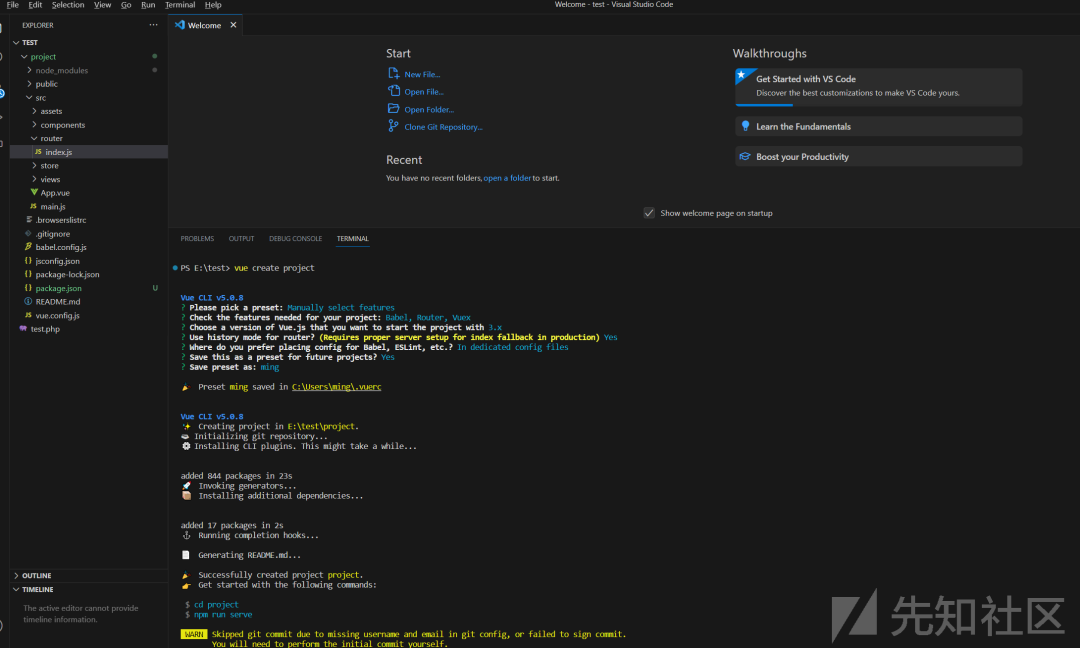This screenshot has height=648, width=1080.
Task: Click the New File icon
Action: 393,73
